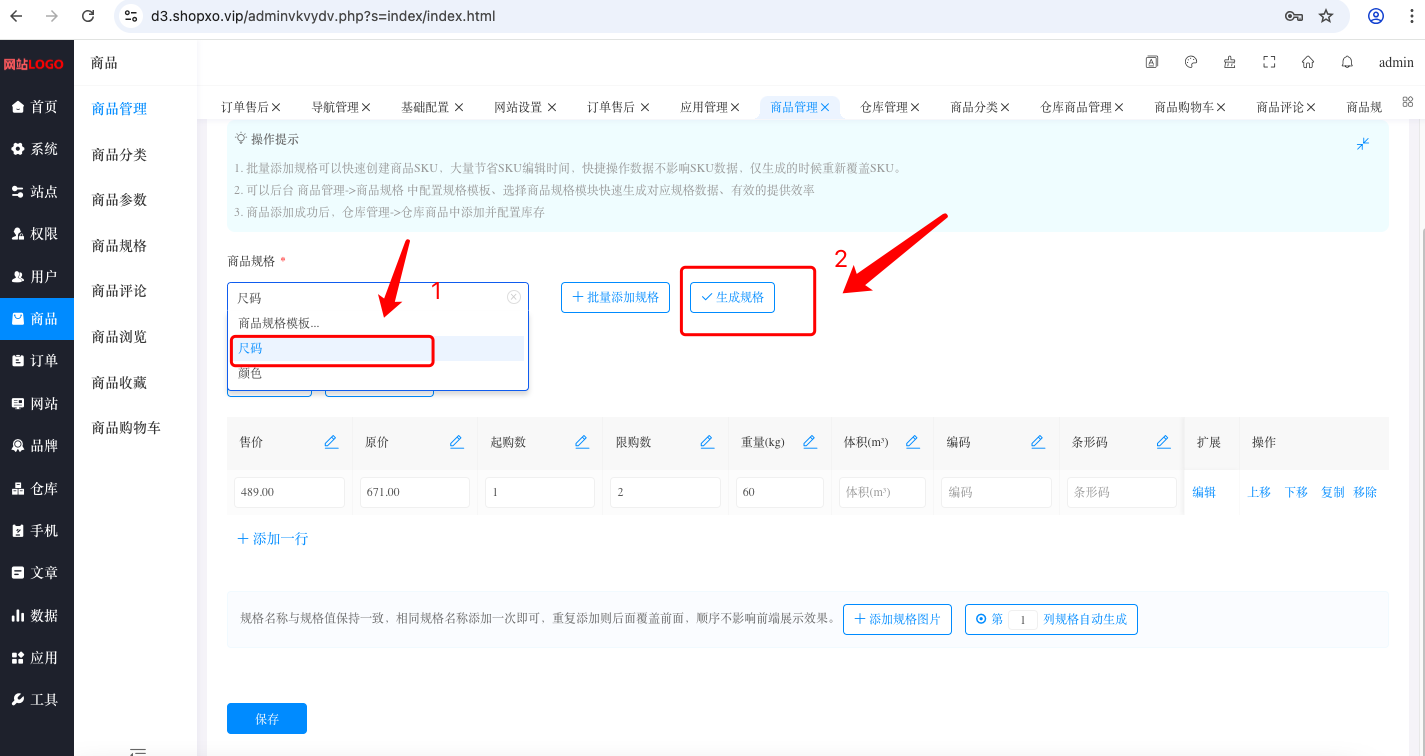This screenshot has width=1425, height=756.
Task: Click the edit pencil beside 起购数 column
Action: click(x=581, y=442)
